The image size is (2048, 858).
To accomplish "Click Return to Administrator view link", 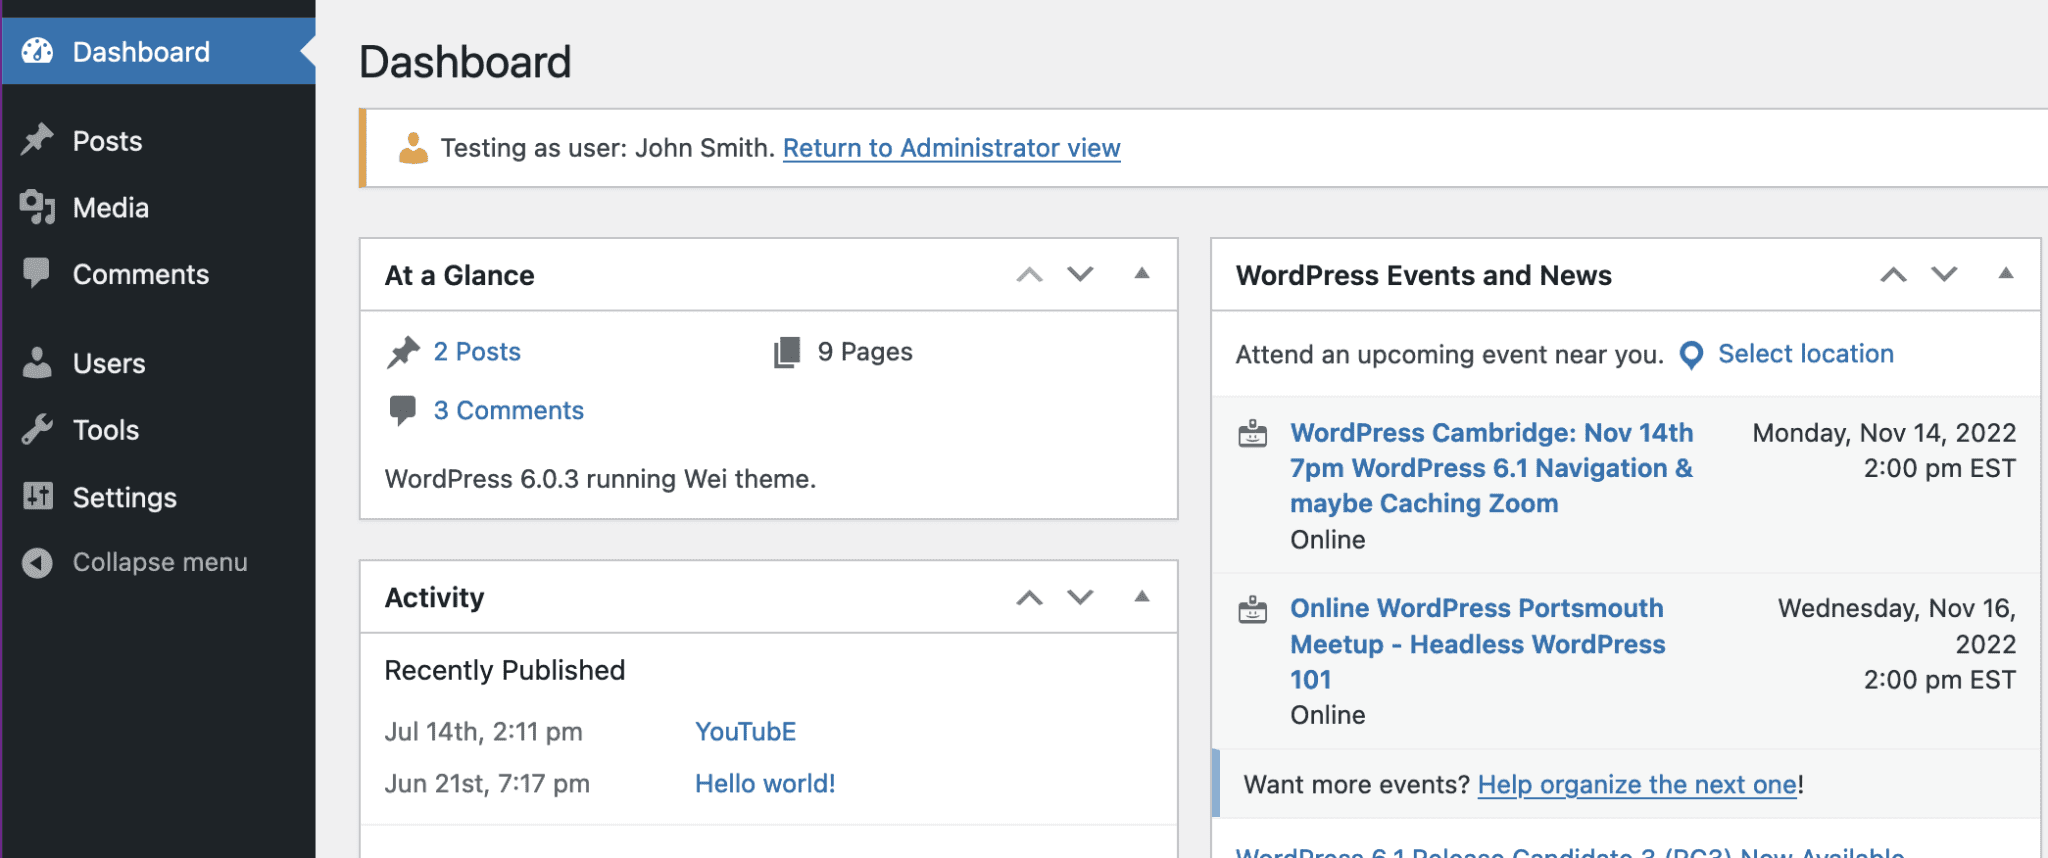I will pos(951,148).
